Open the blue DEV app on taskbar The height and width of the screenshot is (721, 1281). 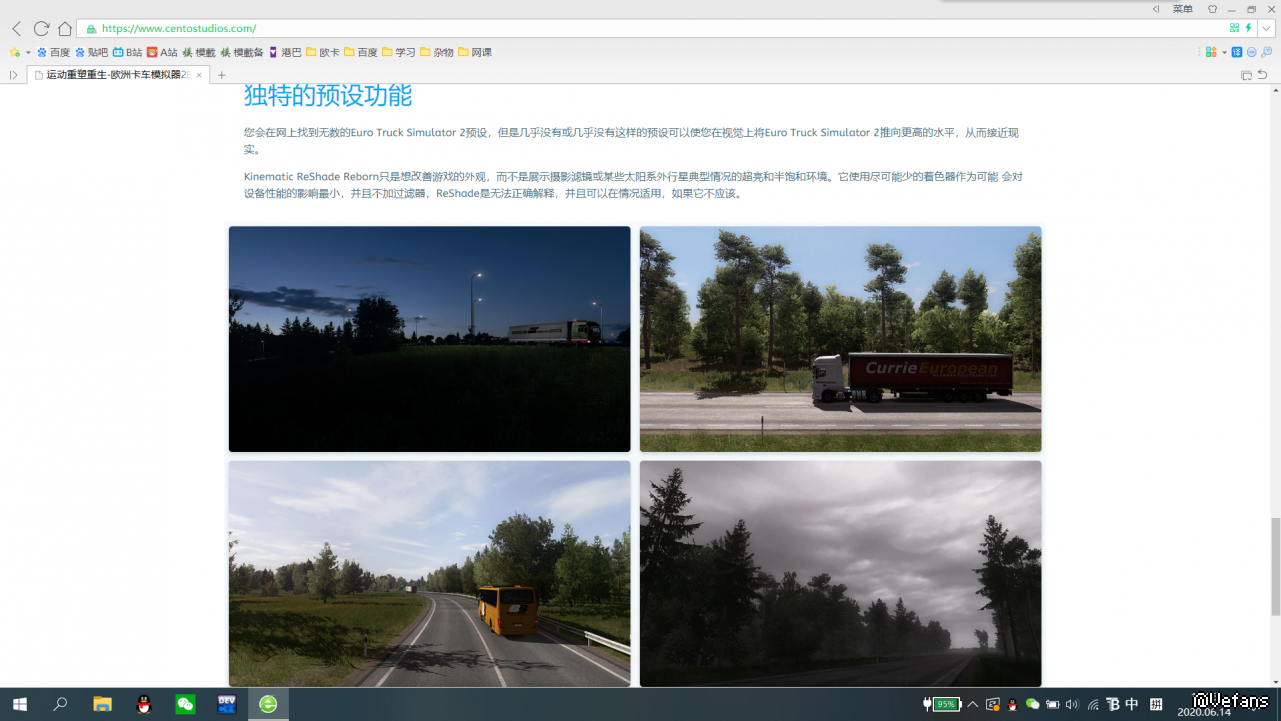[227, 704]
